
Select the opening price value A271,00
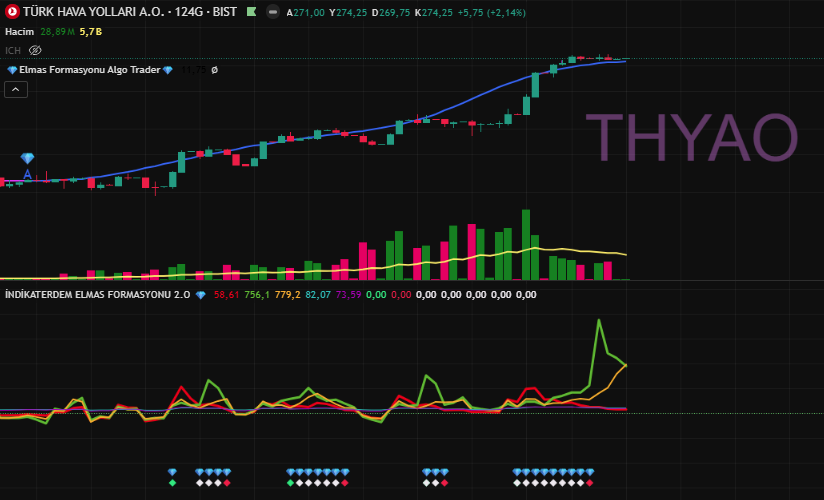(x=305, y=13)
